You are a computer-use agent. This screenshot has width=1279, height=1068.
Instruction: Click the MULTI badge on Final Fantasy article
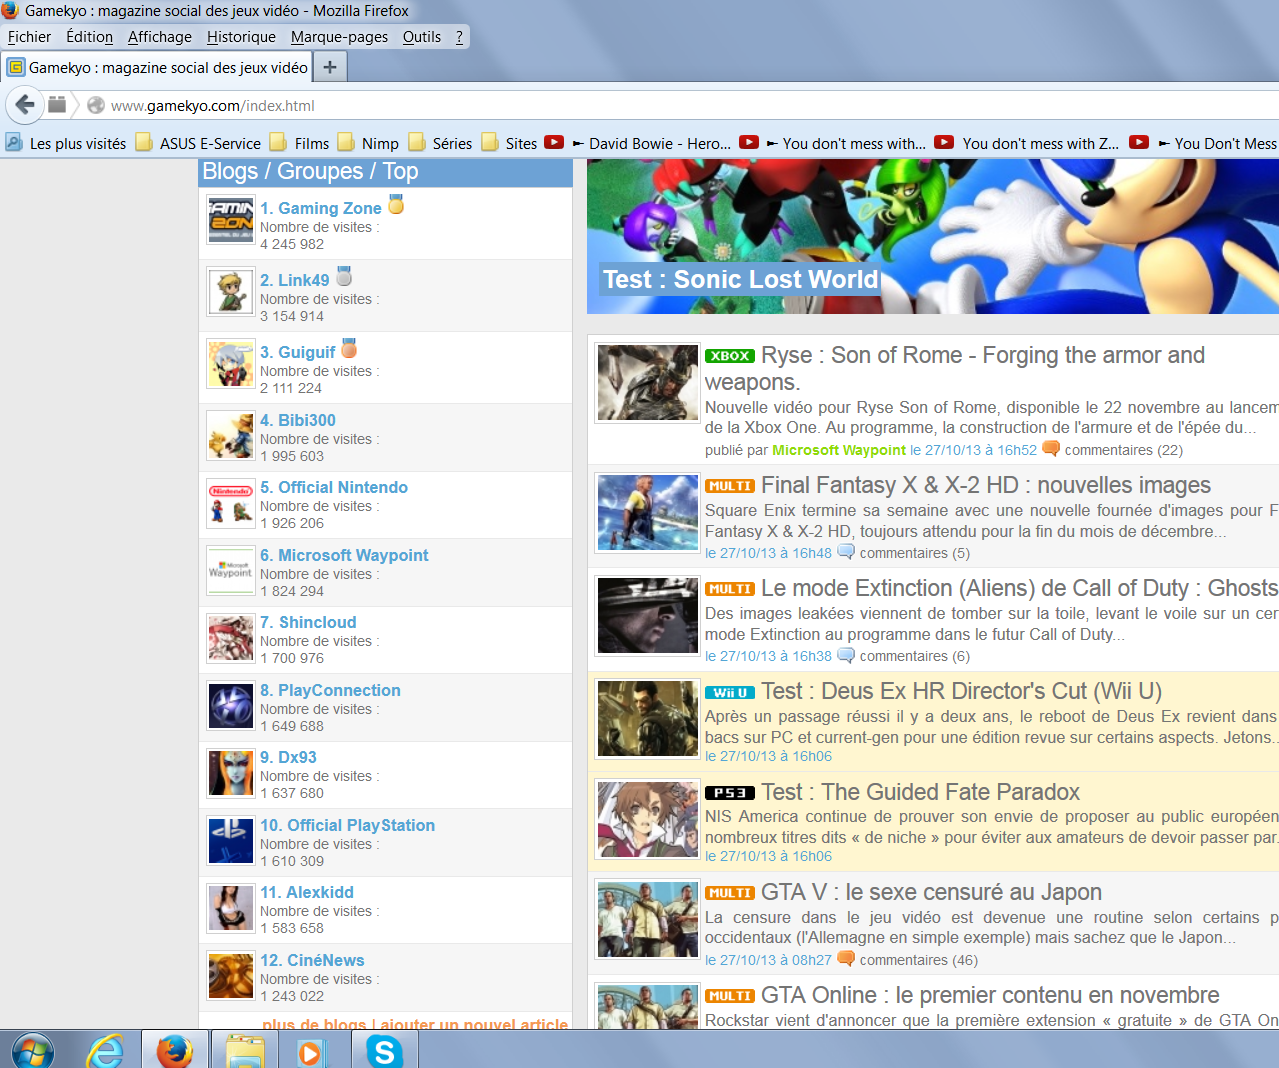tap(730, 486)
